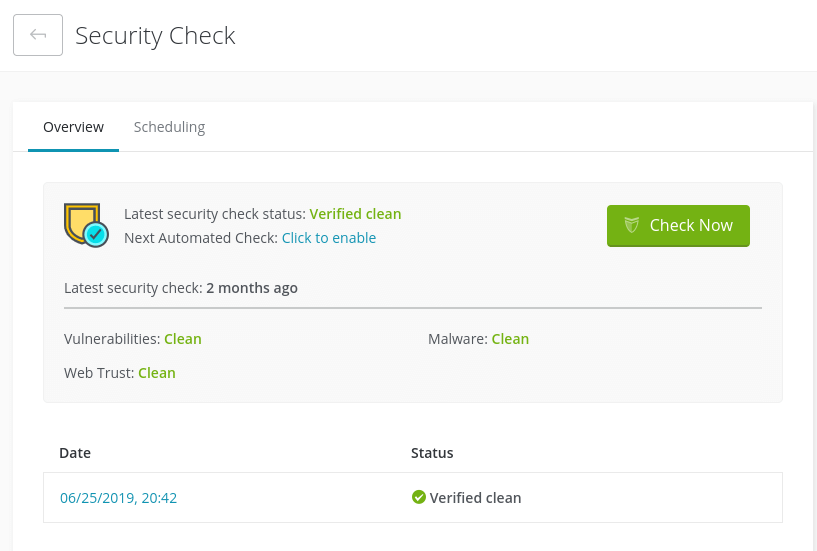
Task: Click the Status column header
Action: pos(432,453)
